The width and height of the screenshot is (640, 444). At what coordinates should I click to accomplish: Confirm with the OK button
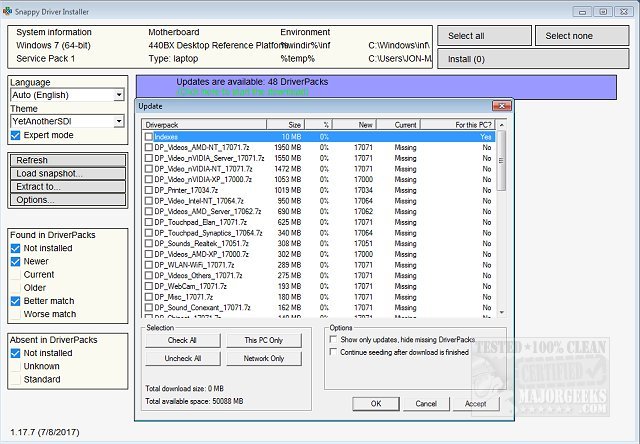(x=376, y=404)
